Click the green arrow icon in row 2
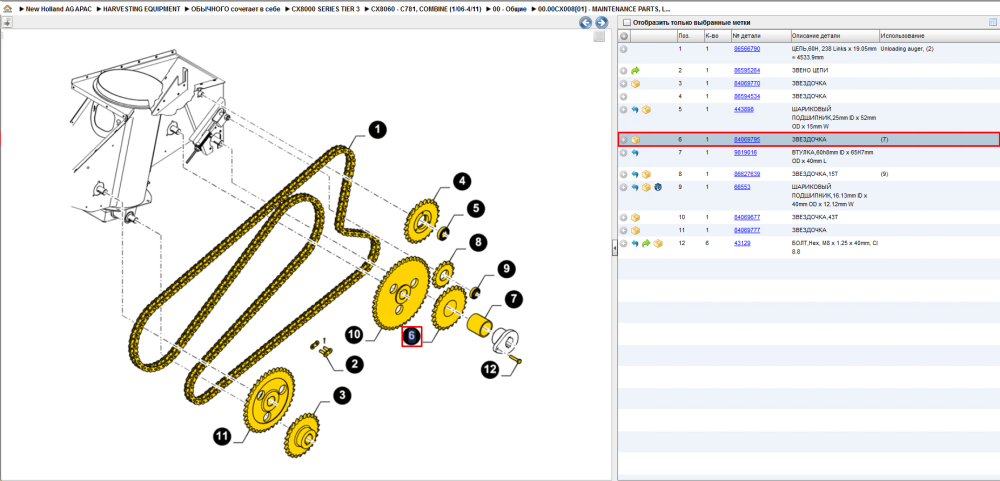 click(635, 71)
